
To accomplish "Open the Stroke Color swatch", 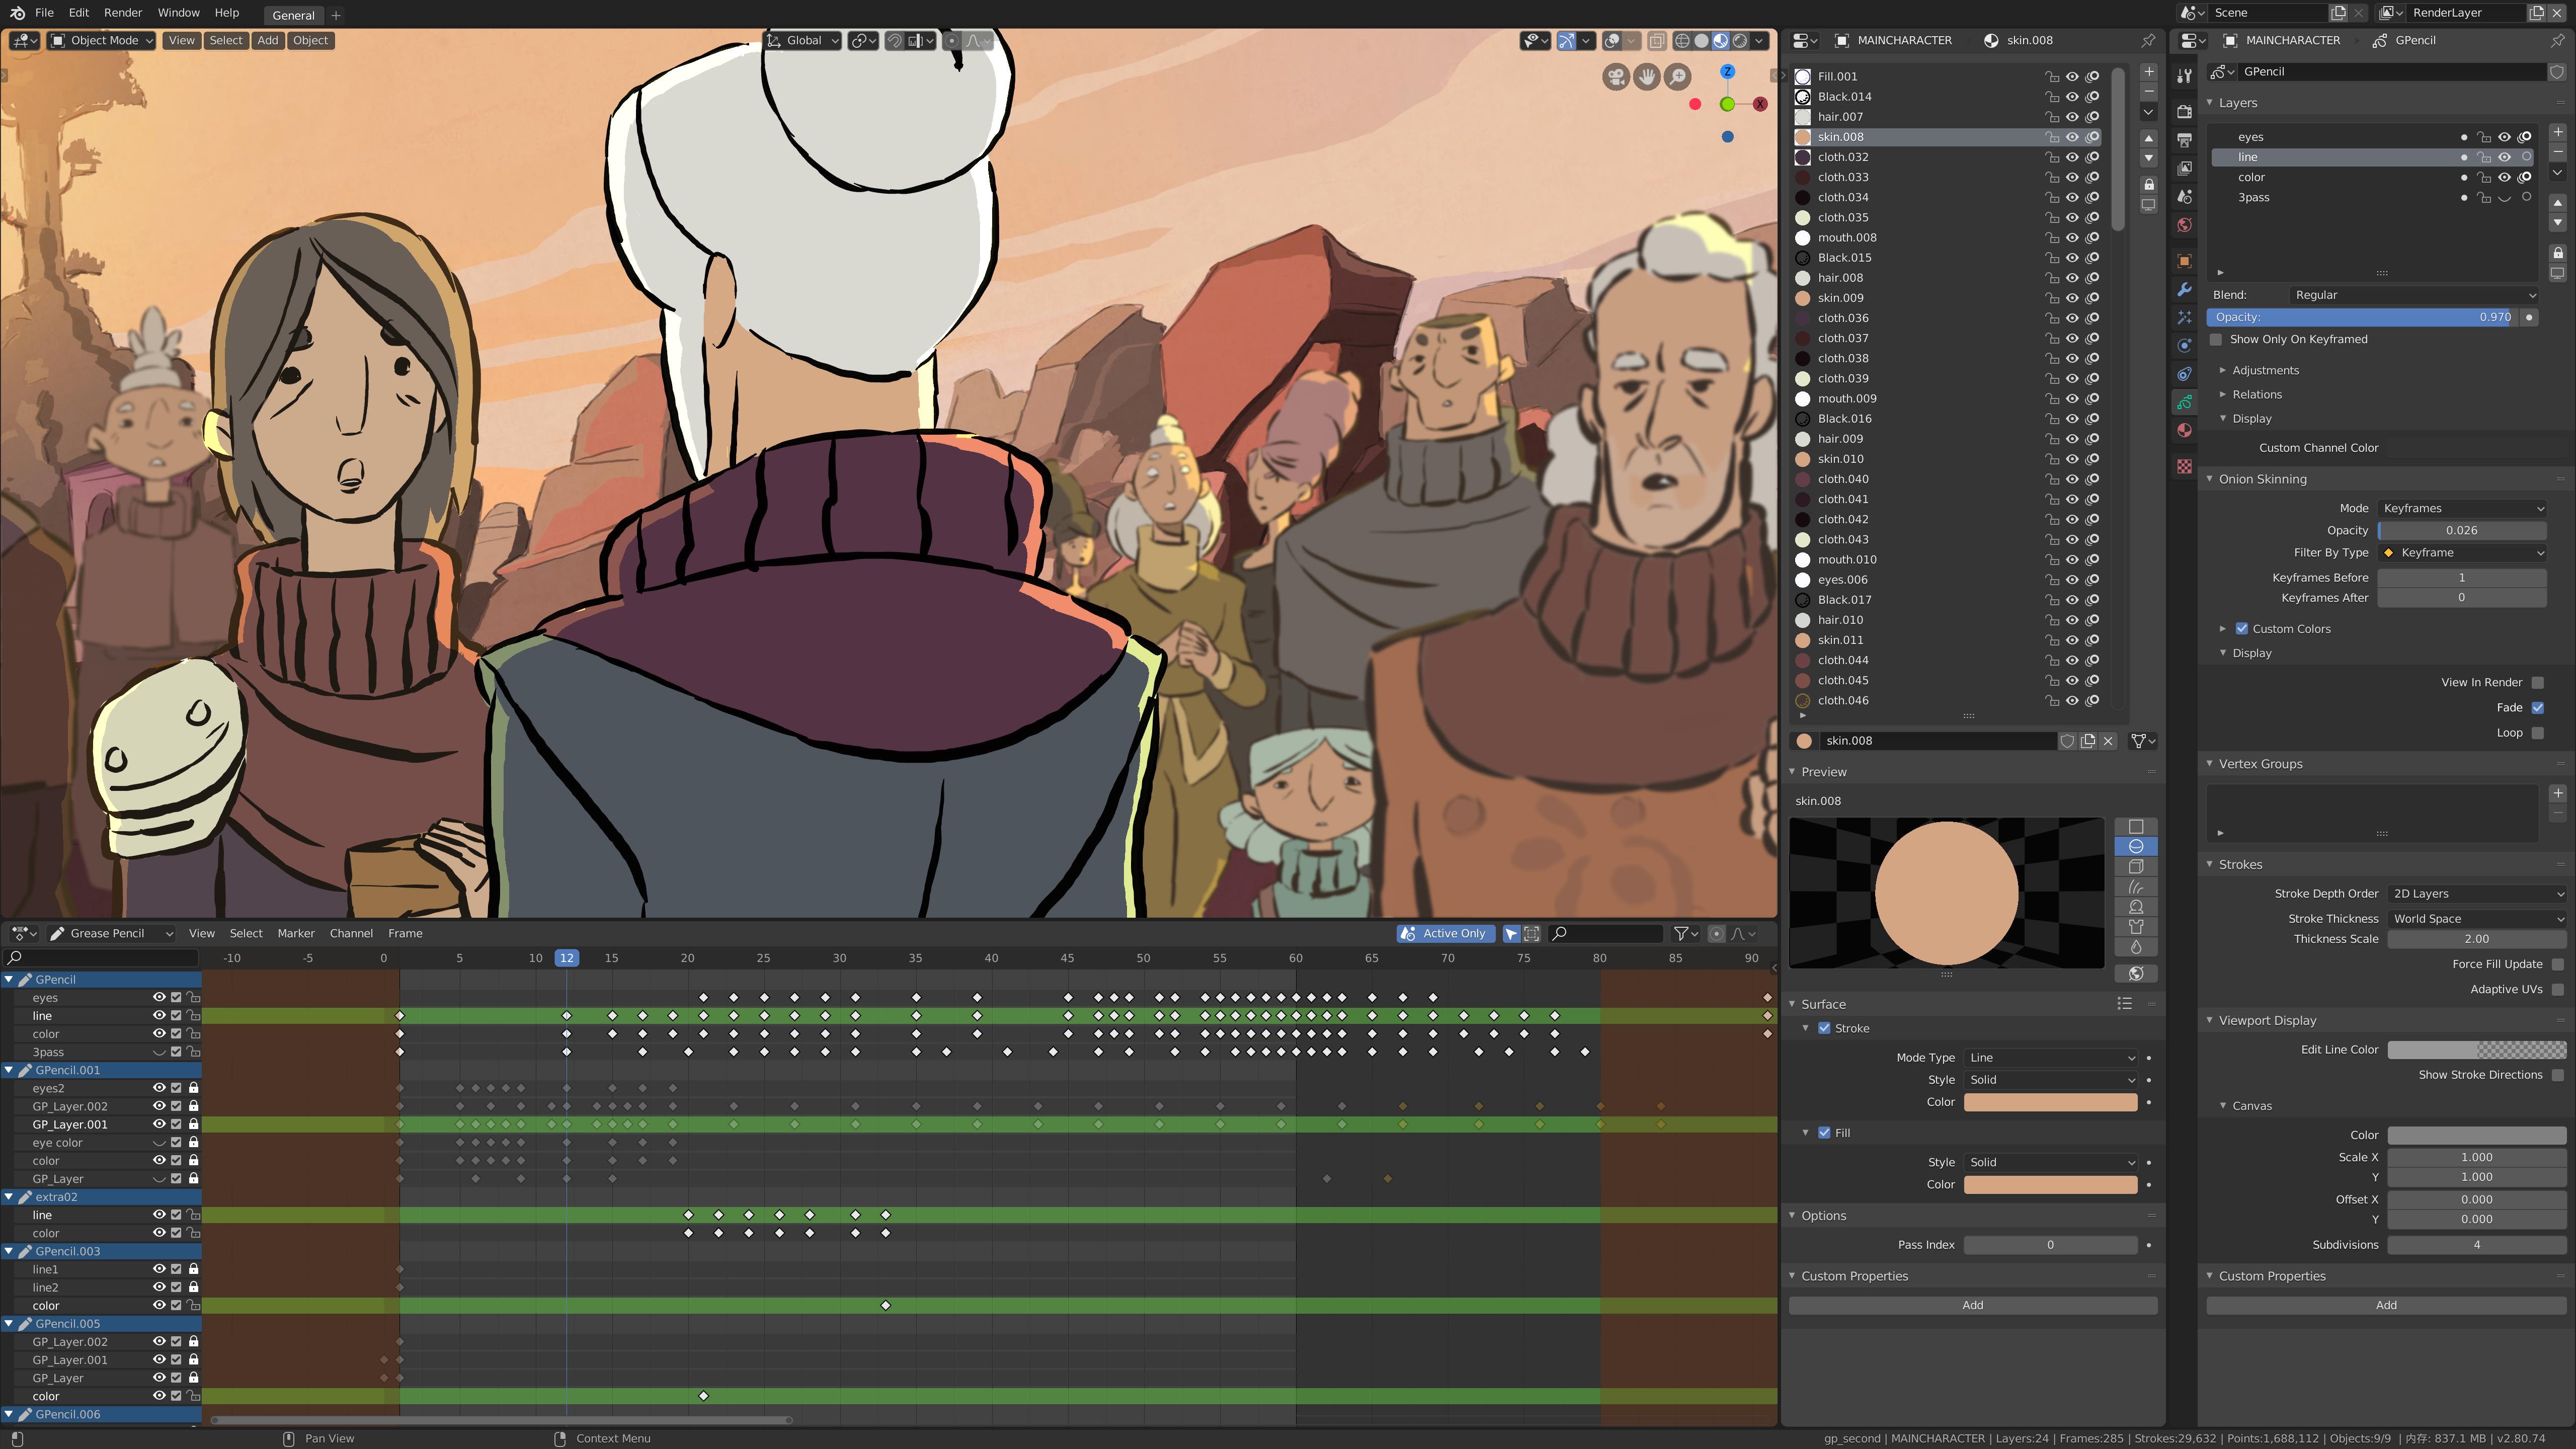I will pos(2050,1102).
